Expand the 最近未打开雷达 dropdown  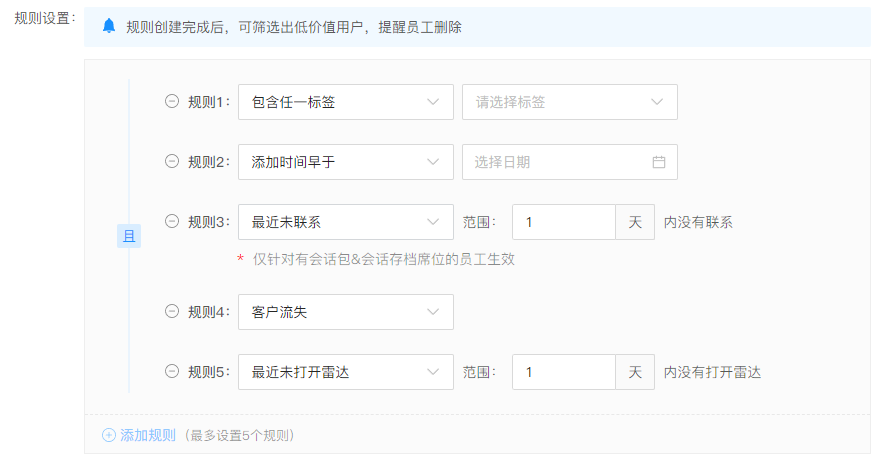(x=345, y=372)
